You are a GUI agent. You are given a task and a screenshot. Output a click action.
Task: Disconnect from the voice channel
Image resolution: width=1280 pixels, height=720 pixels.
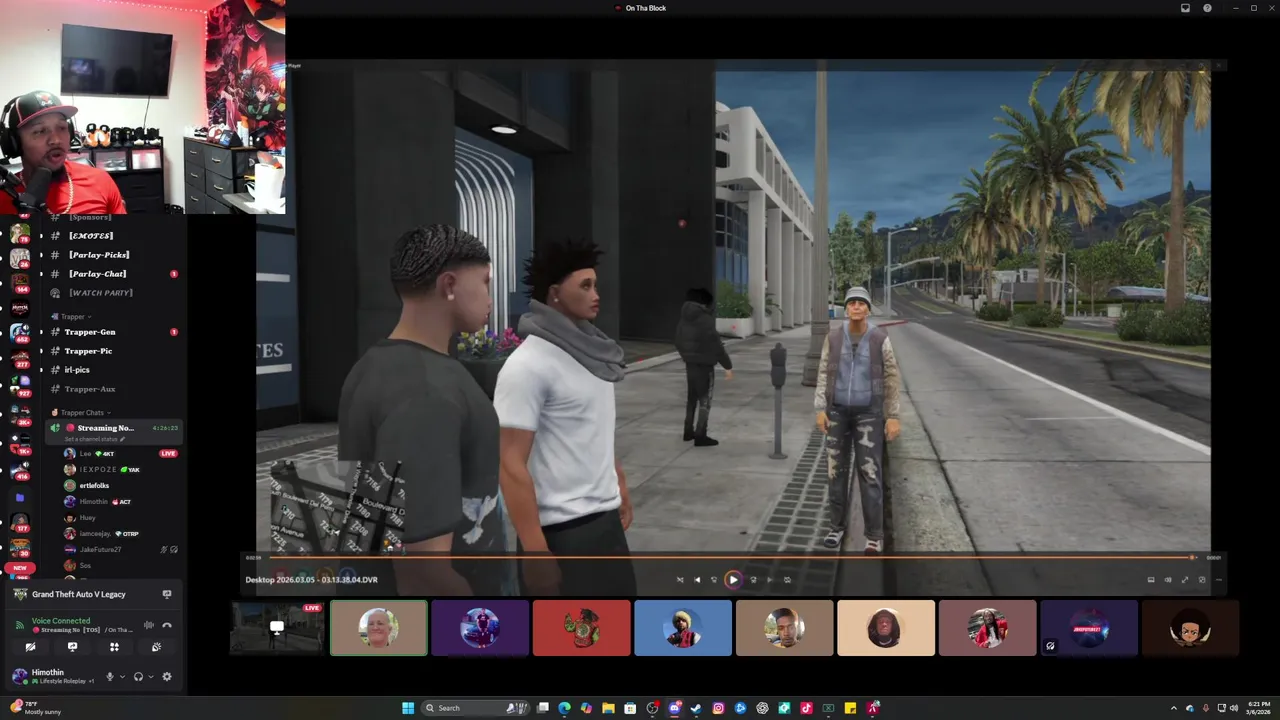[167, 625]
